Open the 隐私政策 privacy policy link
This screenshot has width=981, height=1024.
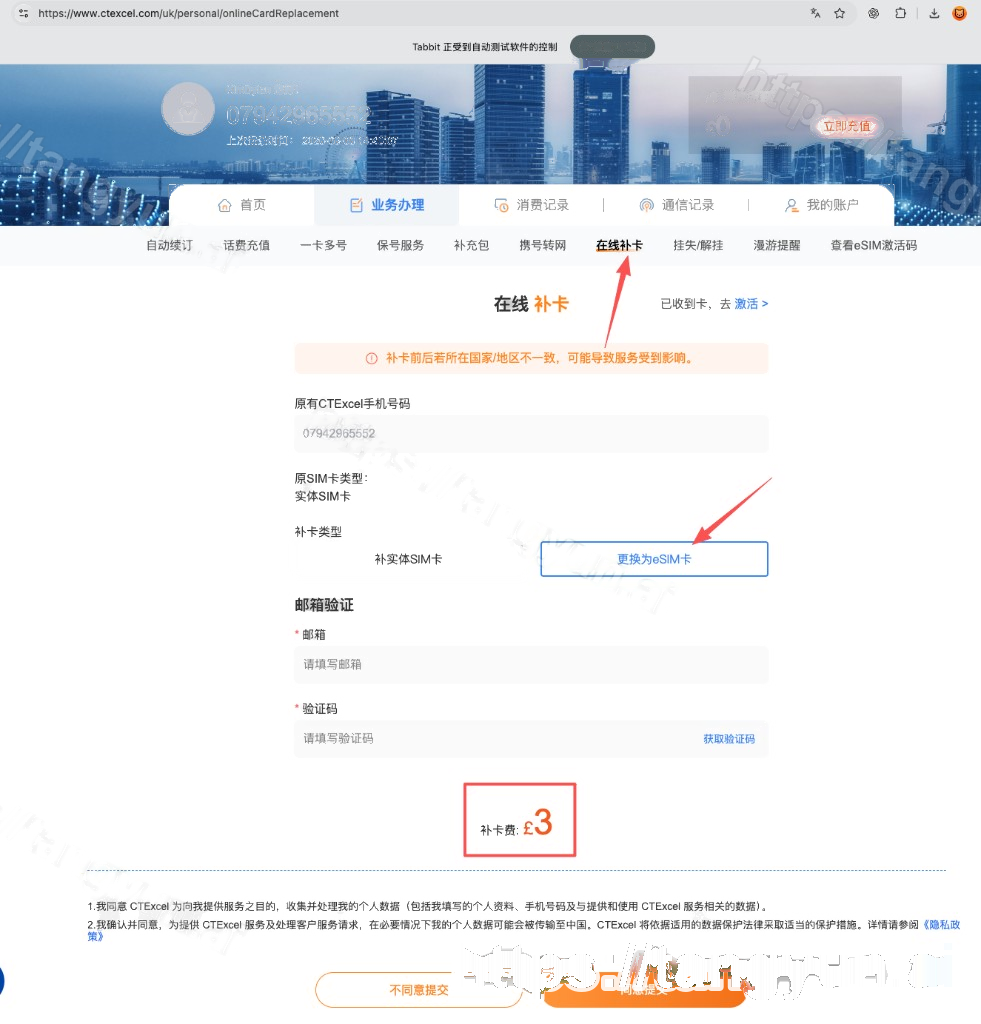[941, 925]
